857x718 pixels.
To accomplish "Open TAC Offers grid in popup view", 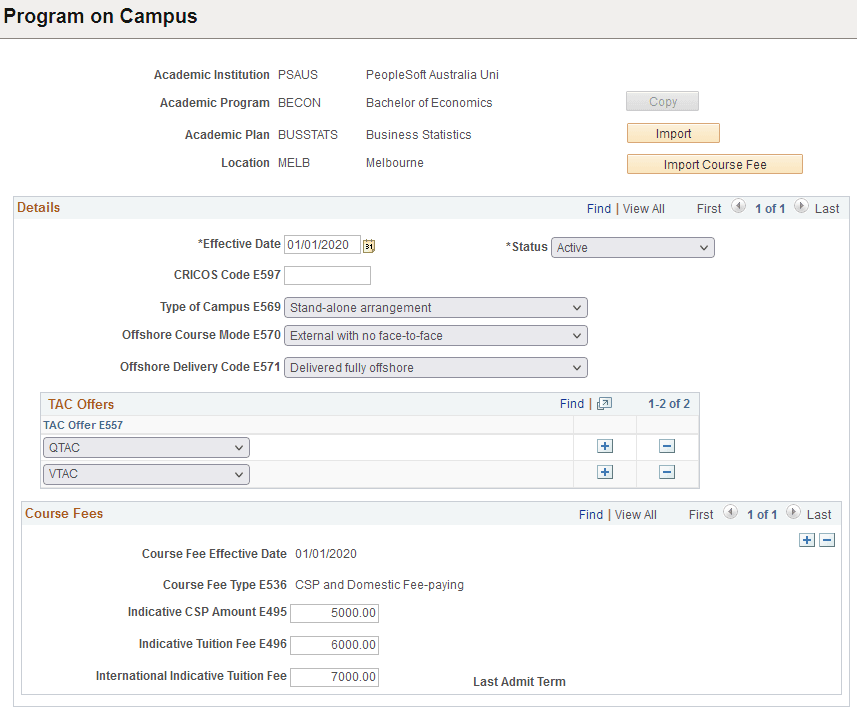I will (602, 403).
